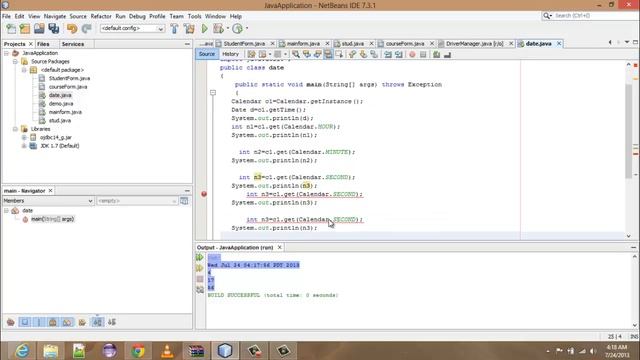Open File Explorer from taskbar
Image resolution: width=640 pixels, height=360 pixels.
pyautogui.click(x=51, y=351)
